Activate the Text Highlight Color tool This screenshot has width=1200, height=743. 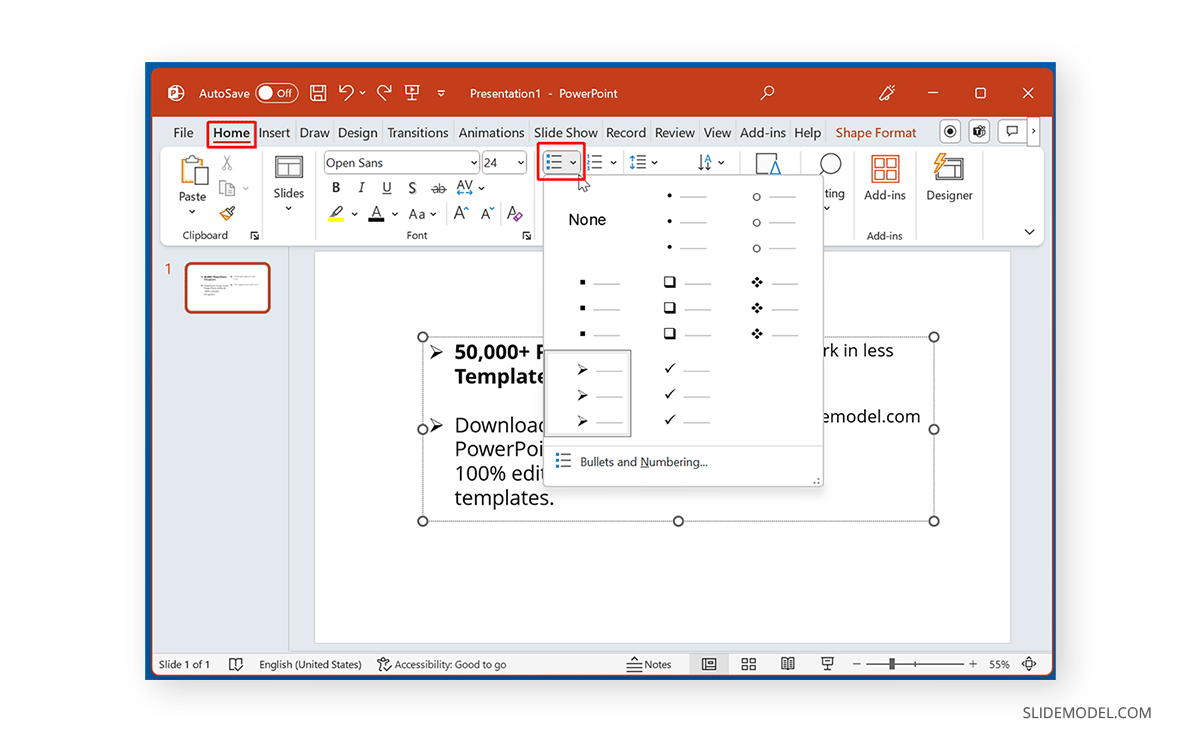(x=338, y=213)
